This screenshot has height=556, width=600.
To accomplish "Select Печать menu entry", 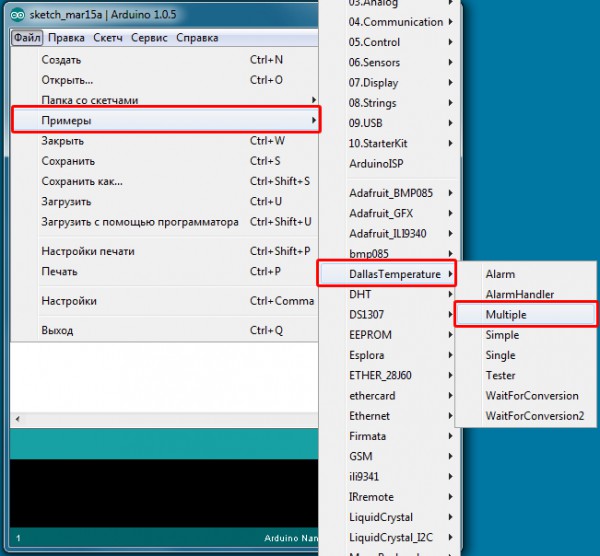I will (x=165, y=272).
